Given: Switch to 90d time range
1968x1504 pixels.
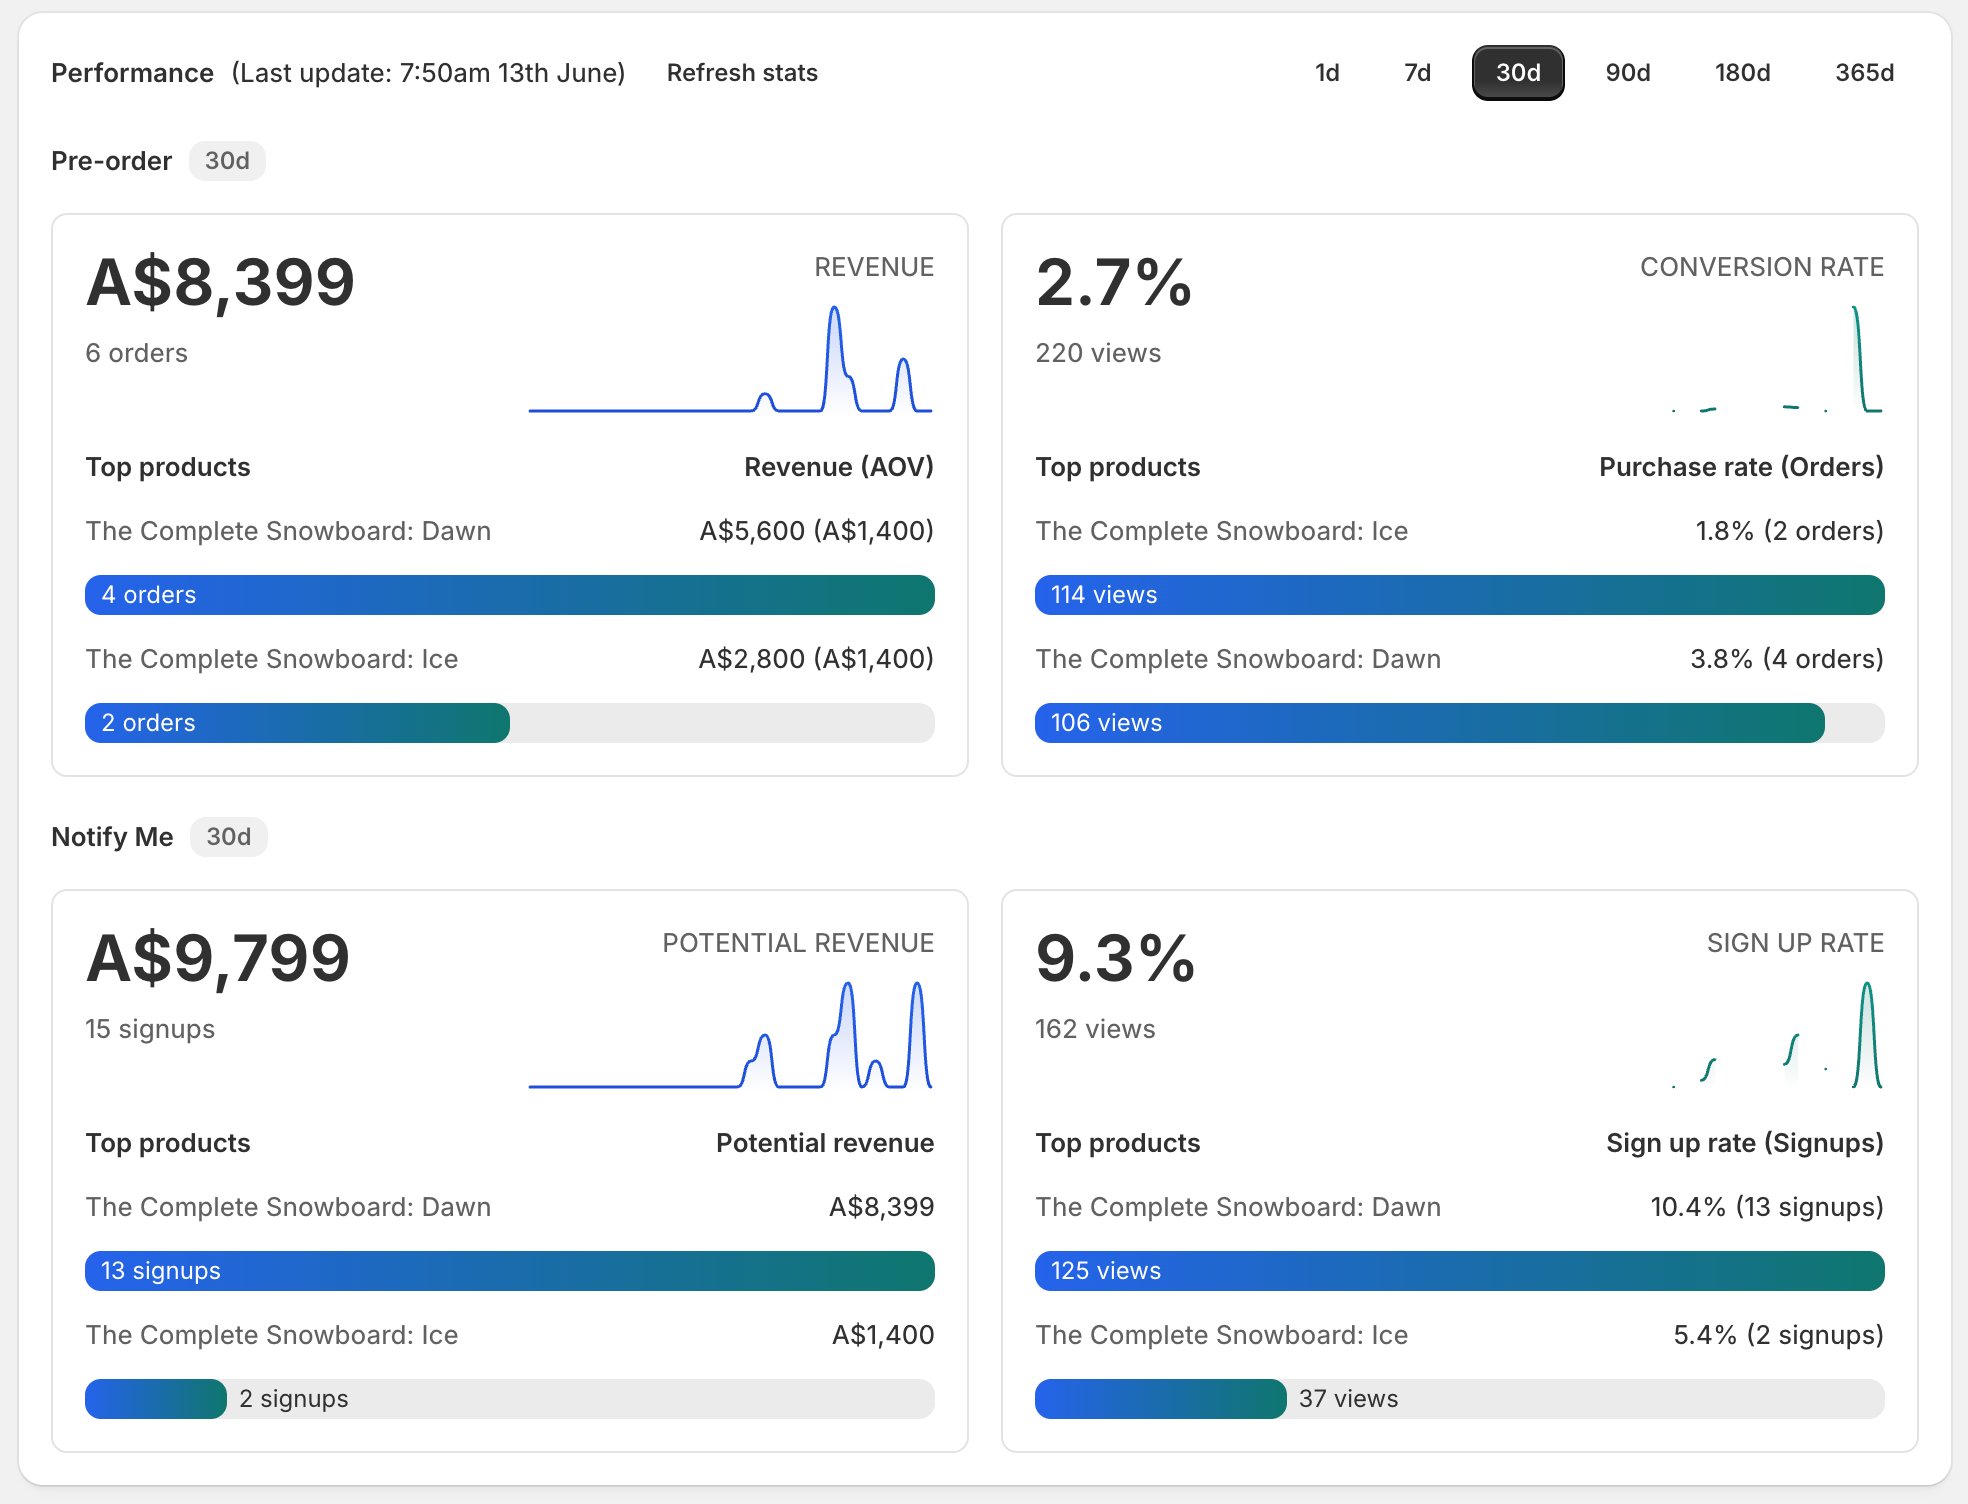Looking at the screenshot, I should pos(1628,73).
